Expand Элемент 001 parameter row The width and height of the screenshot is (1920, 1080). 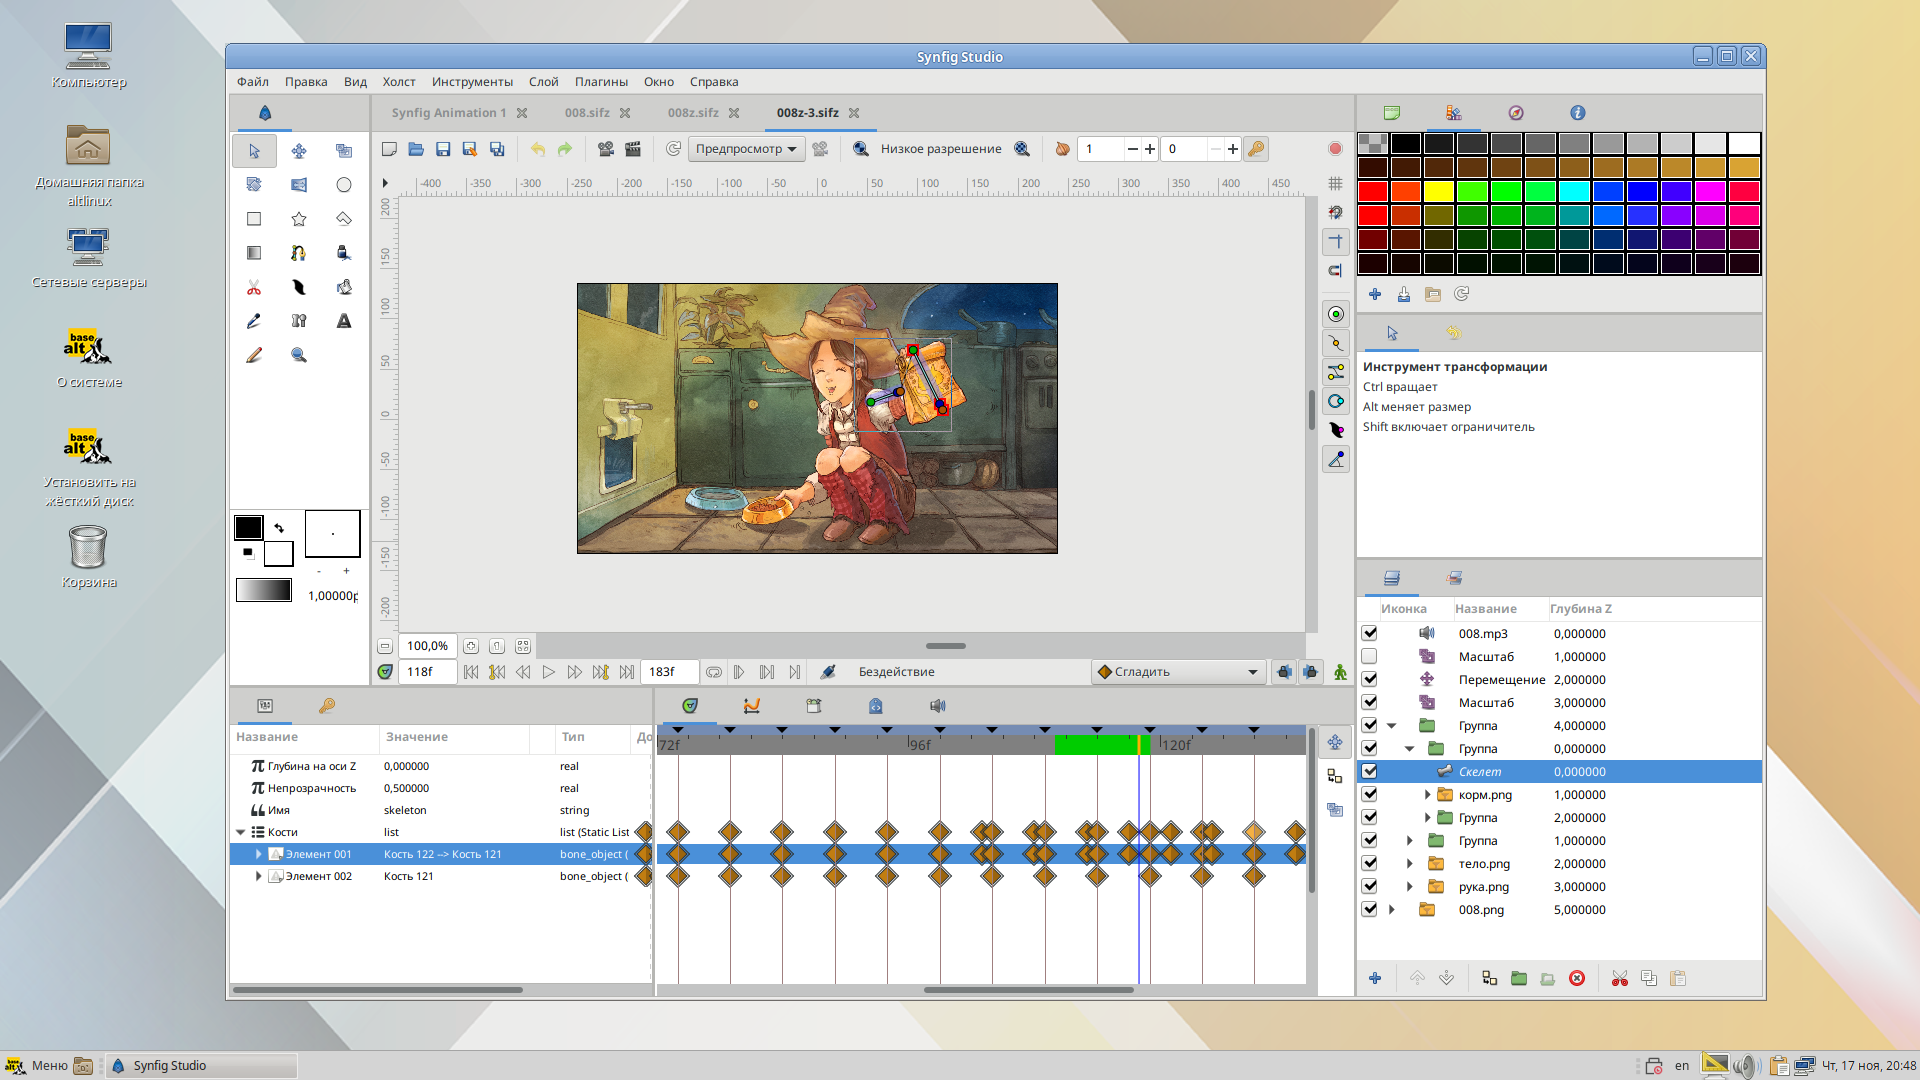tap(259, 854)
